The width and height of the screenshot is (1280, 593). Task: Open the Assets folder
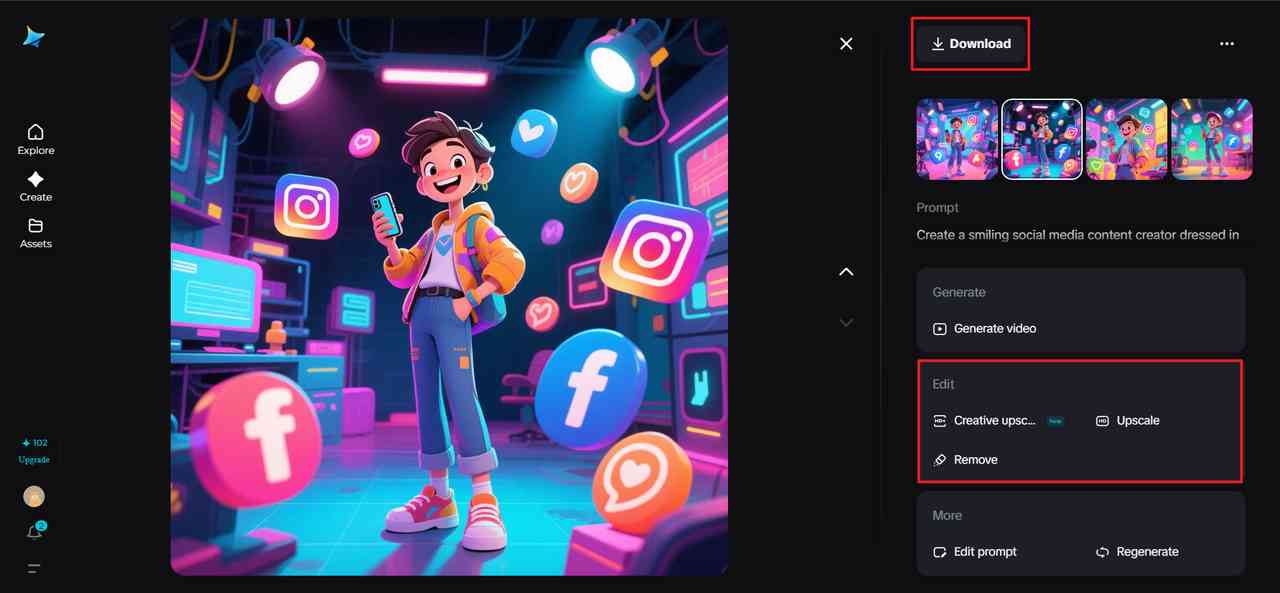tap(35, 232)
